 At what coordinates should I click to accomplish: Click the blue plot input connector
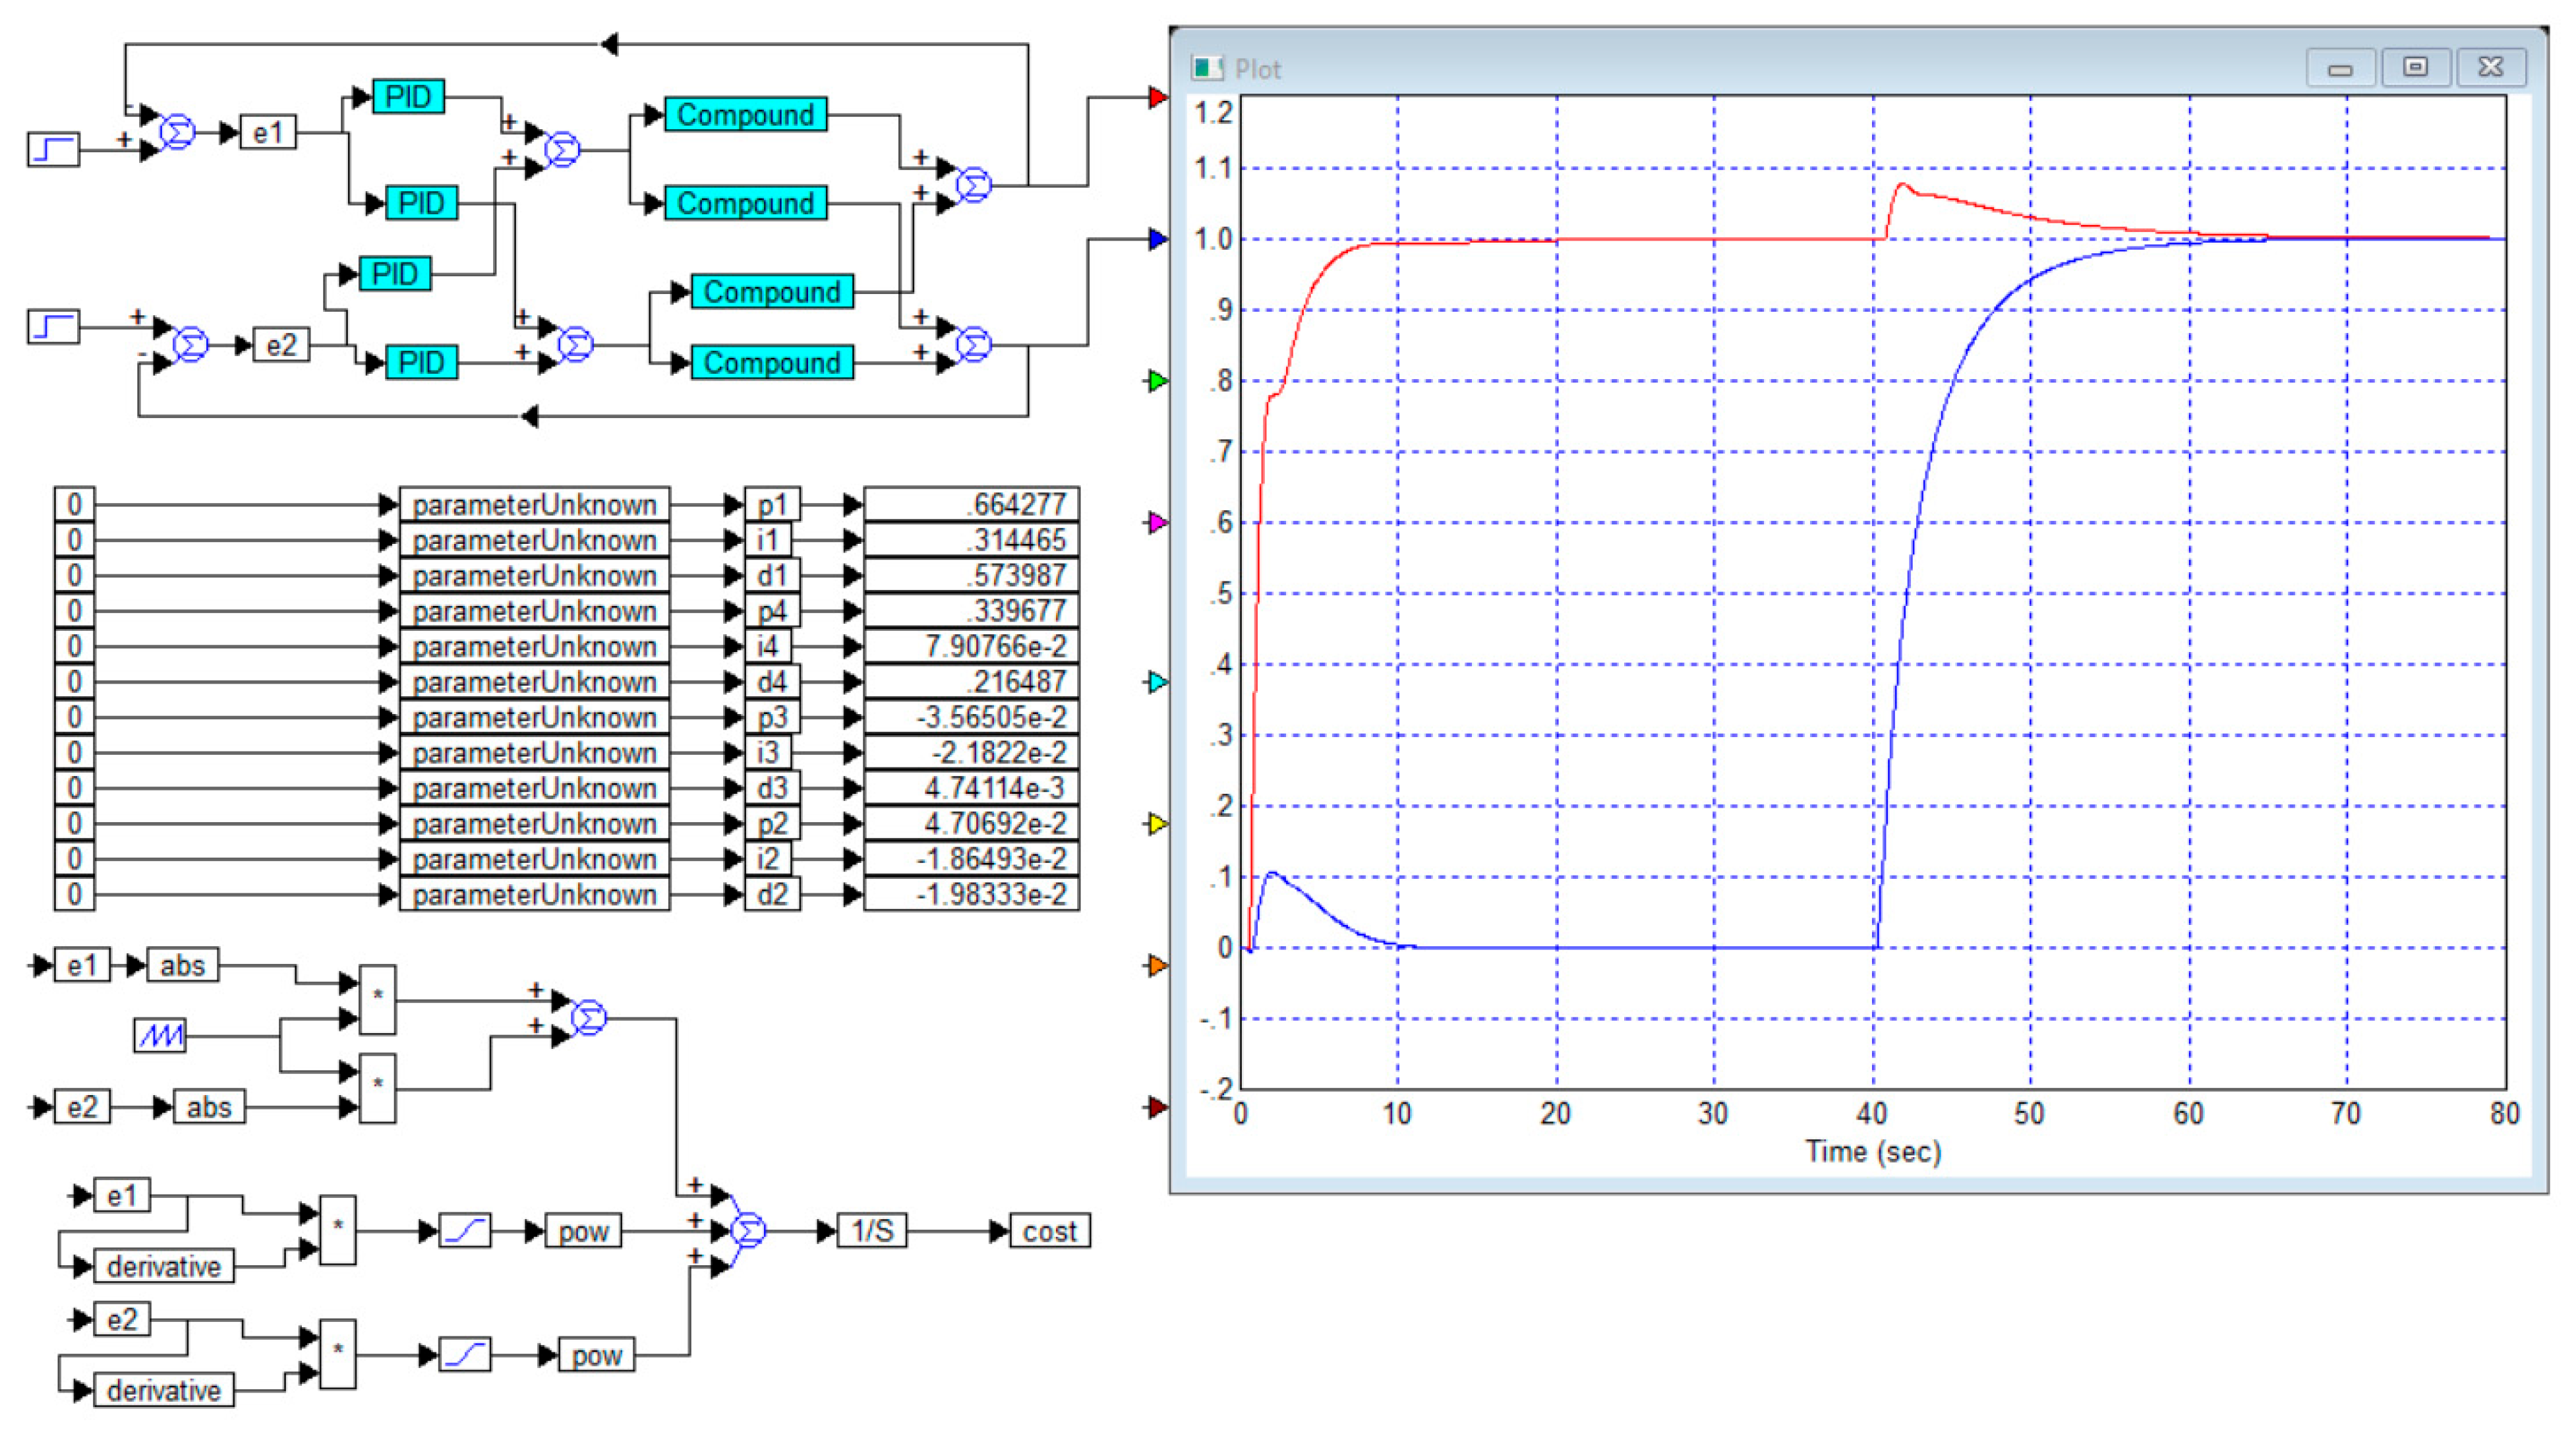(1157, 239)
